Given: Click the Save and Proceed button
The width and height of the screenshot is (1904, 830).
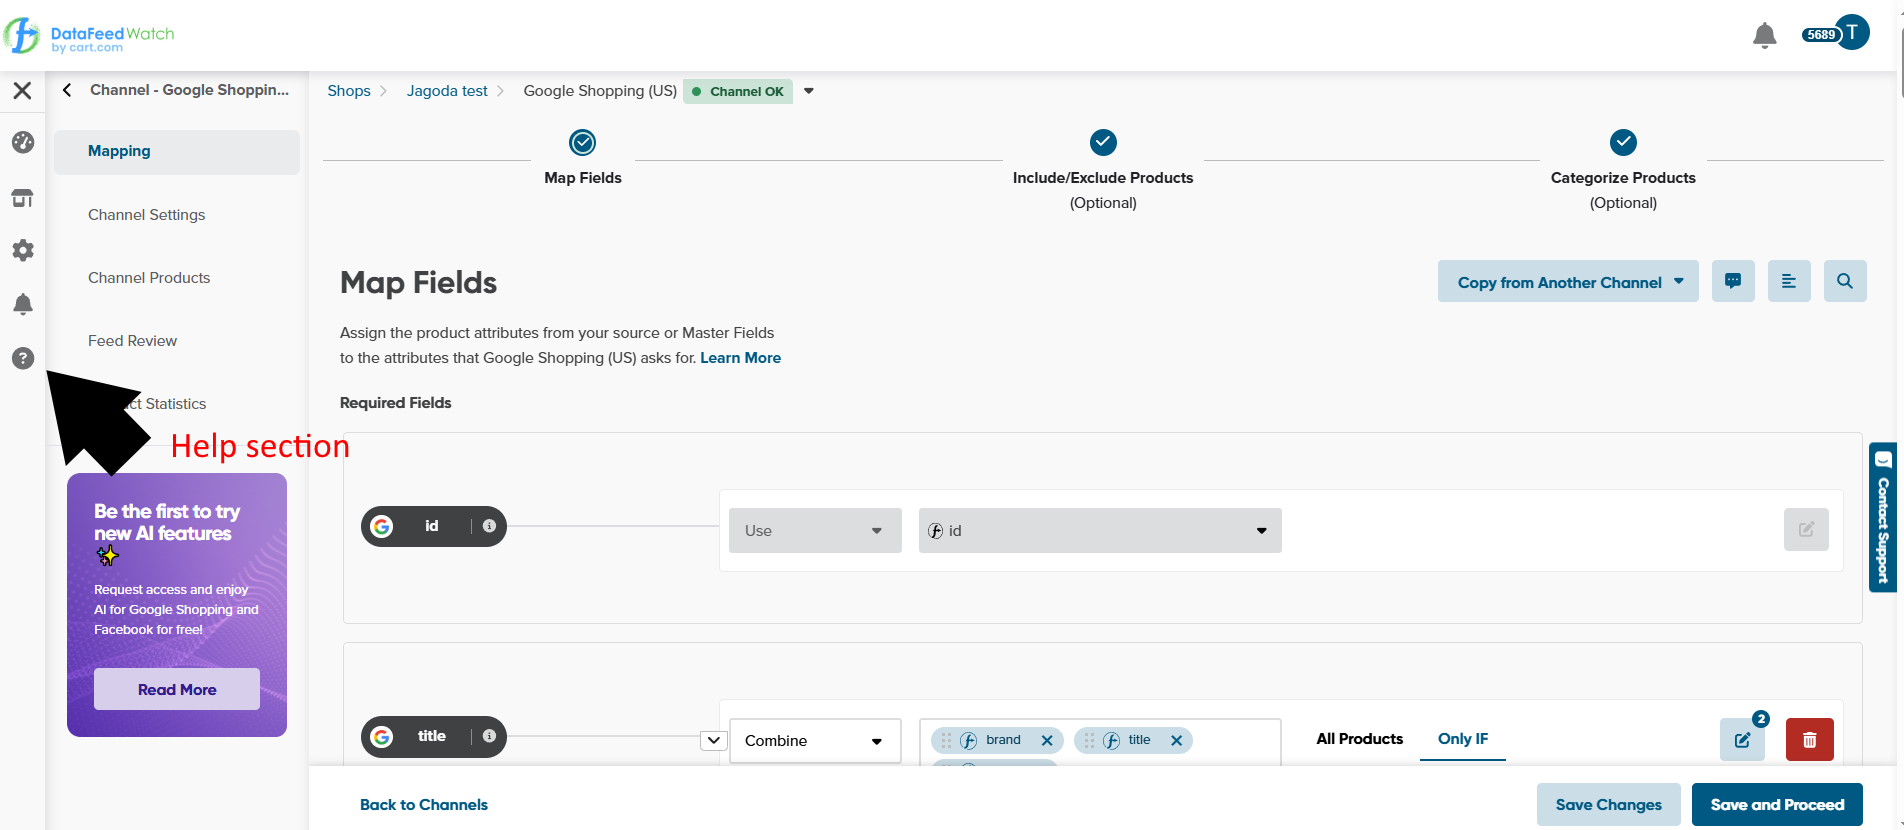Looking at the screenshot, I should click(x=1776, y=805).
